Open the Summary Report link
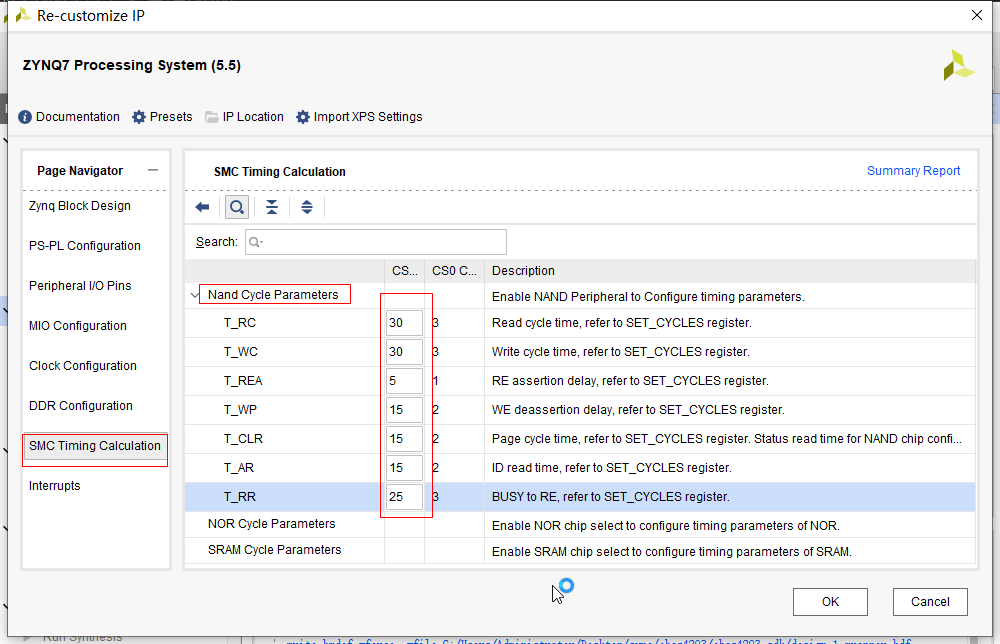This screenshot has height=644, width=1000. tap(913, 171)
